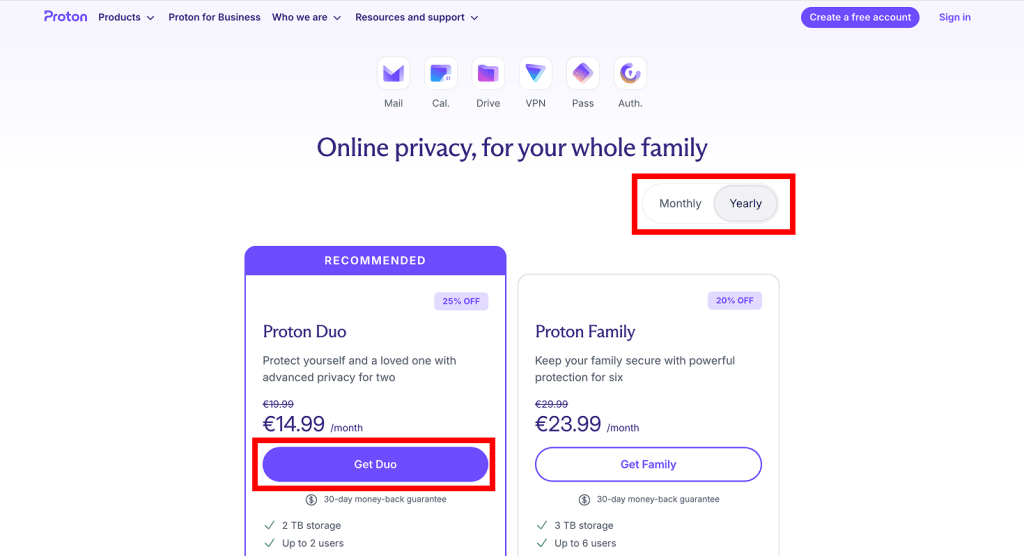Open the Proton Pass icon

point(583,73)
